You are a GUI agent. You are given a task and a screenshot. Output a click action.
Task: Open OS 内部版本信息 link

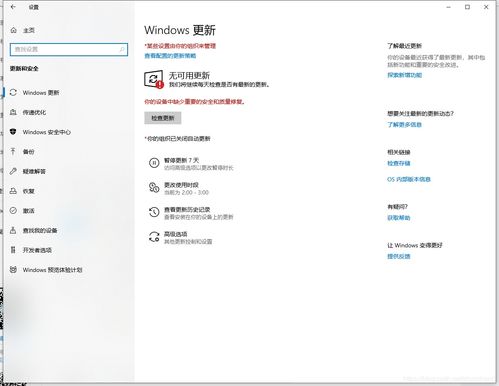coord(409,179)
